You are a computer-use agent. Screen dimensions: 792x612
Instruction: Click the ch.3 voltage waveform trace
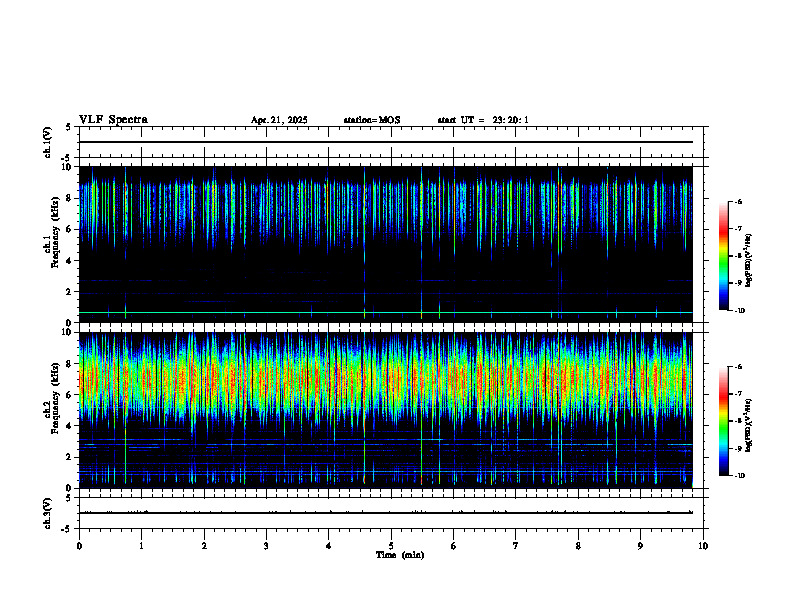[385, 513]
